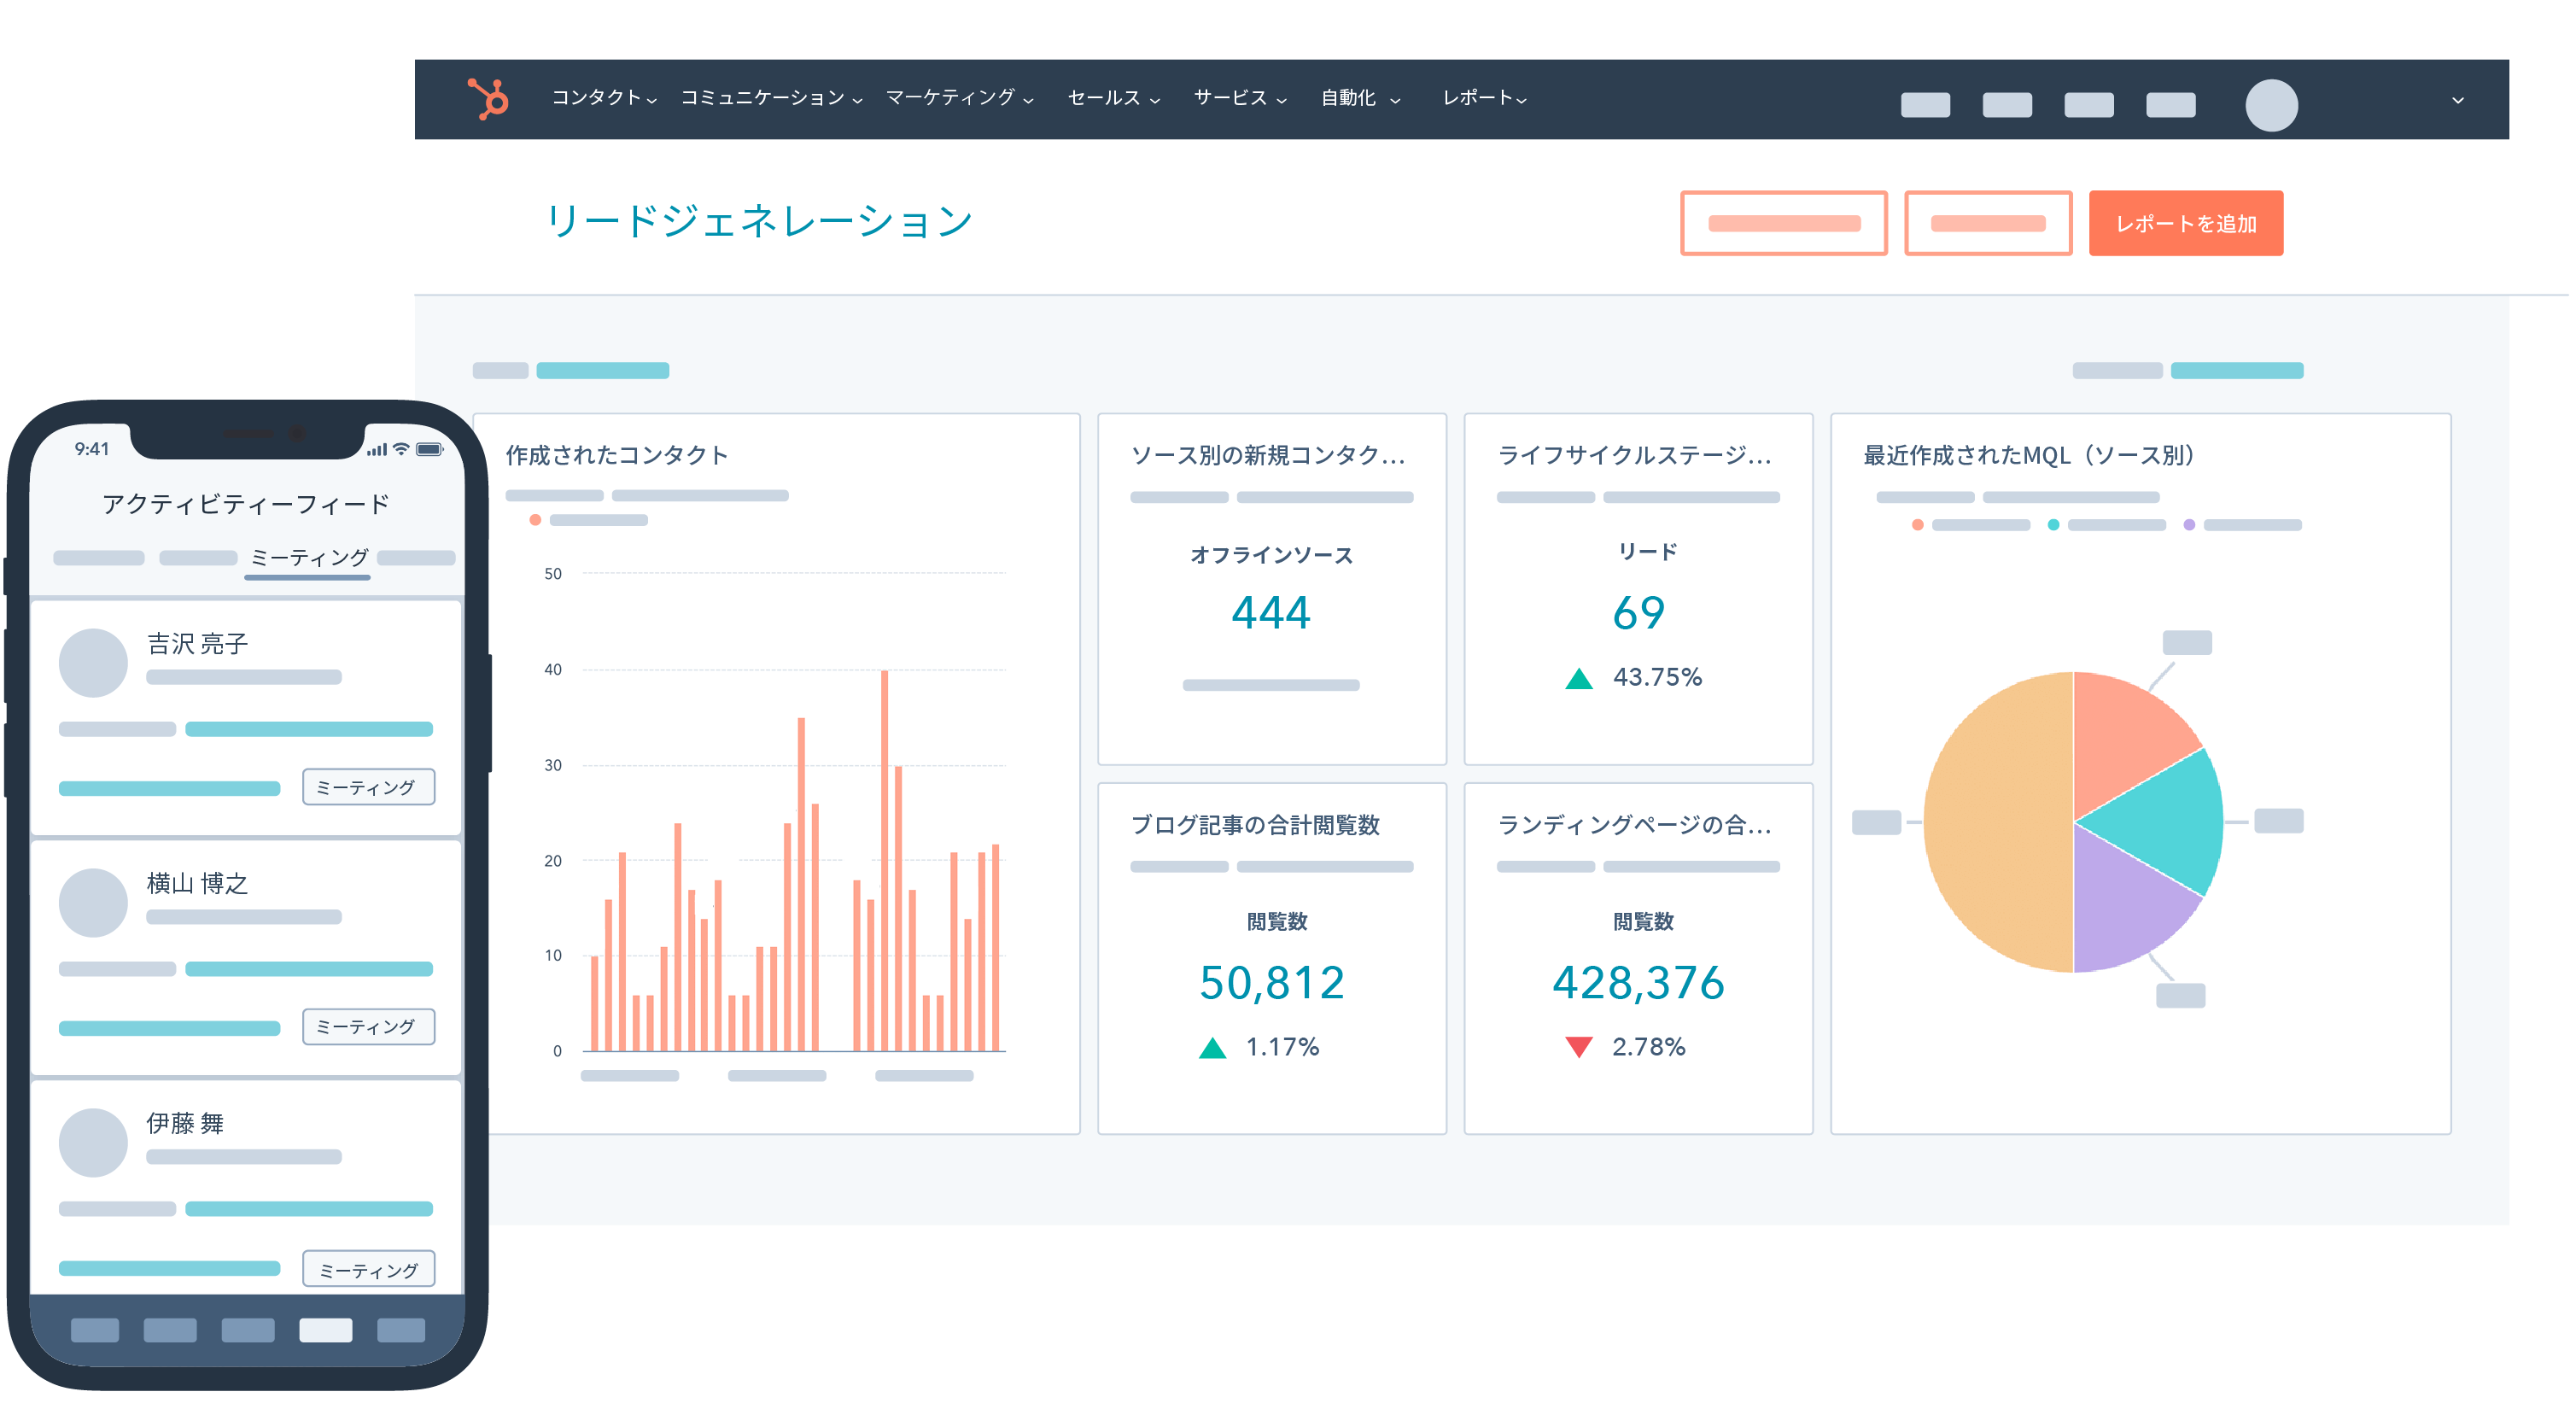Open 伊藤 舞's activity card
The height and width of the screenshot is (1415, 2576).
pos(246,1188)
